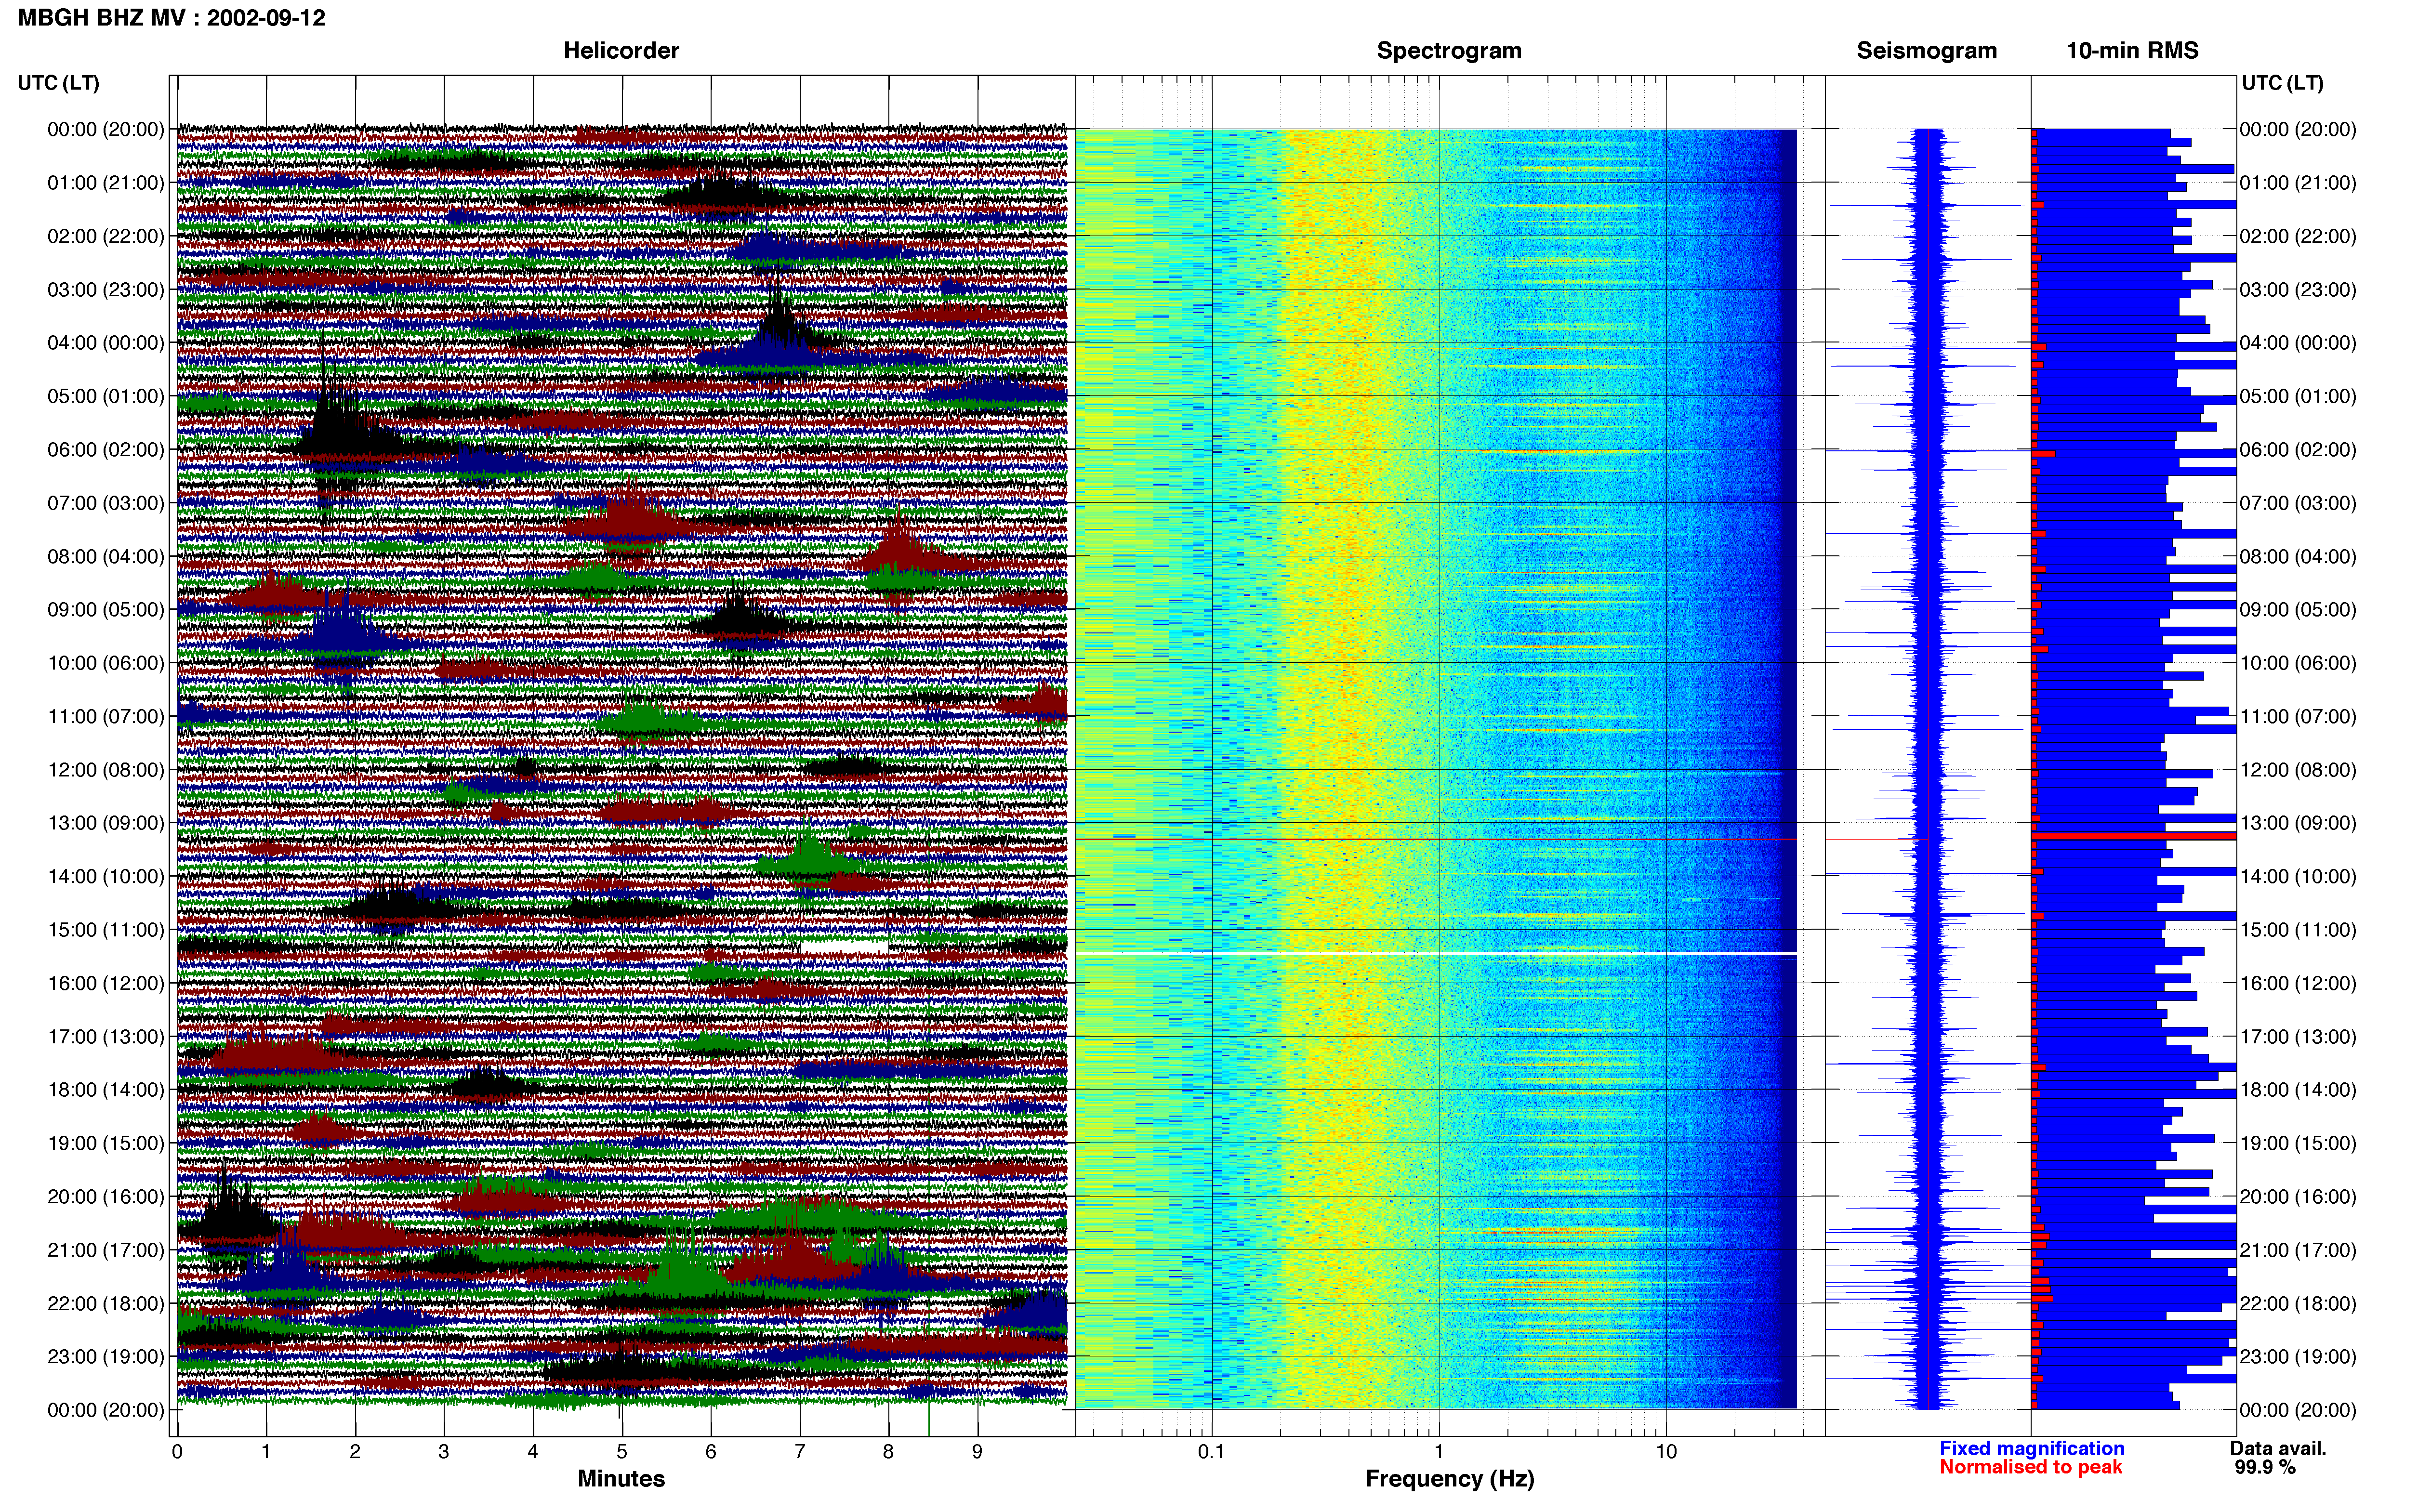The height and width of the screenshot is (1512, 2418).
Task: Click the left '01:00 (21:00)' time label
Action: [x=105, y=183]
